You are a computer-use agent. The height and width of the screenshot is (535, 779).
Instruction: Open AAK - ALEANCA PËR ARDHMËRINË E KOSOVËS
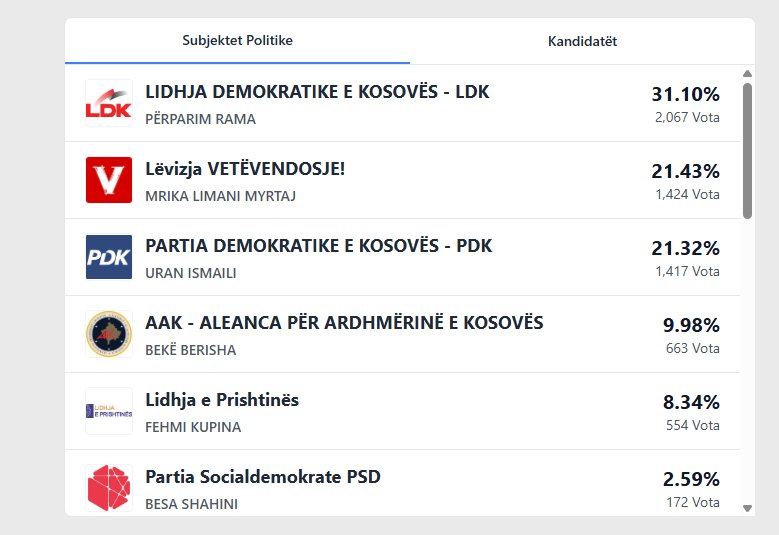(344, 323)
